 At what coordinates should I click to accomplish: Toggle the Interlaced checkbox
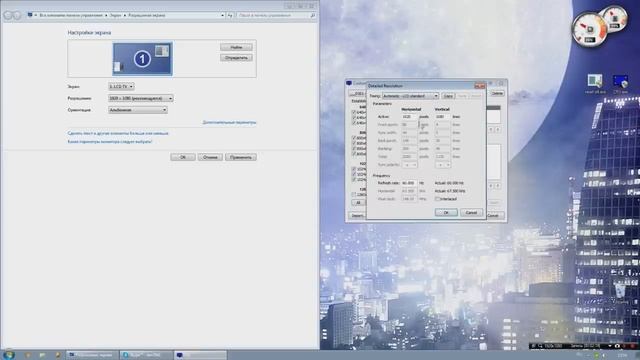[437, 199]
